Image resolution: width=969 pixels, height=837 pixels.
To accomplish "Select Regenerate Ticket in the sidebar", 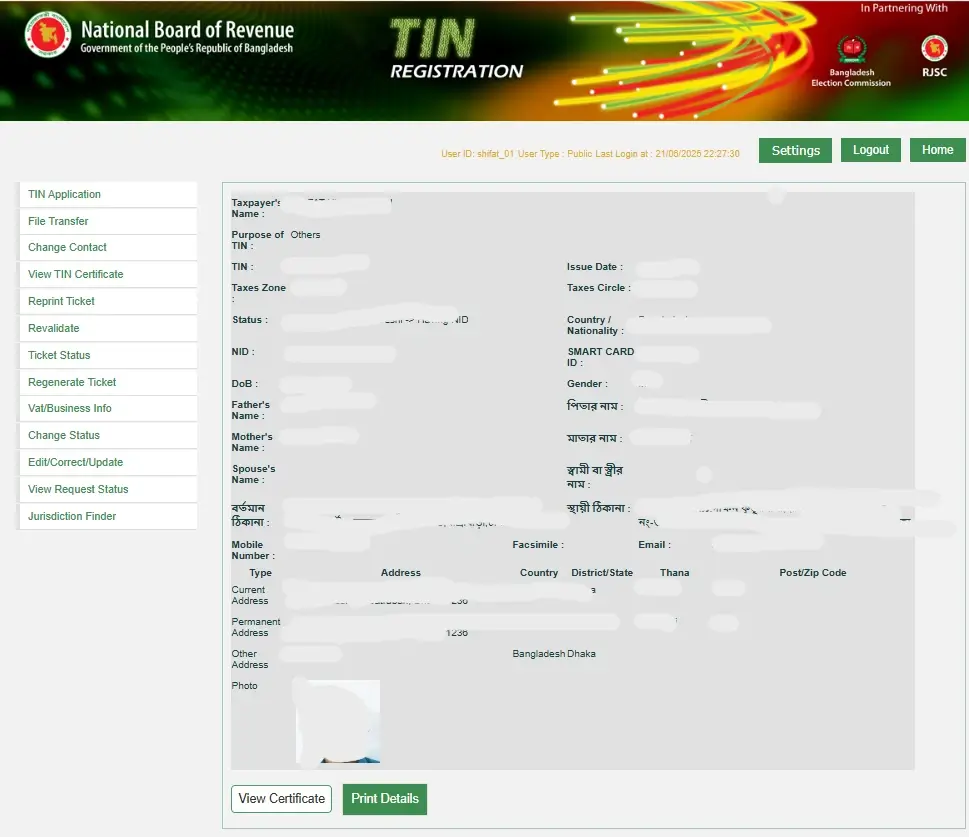I will coord(73,382).
